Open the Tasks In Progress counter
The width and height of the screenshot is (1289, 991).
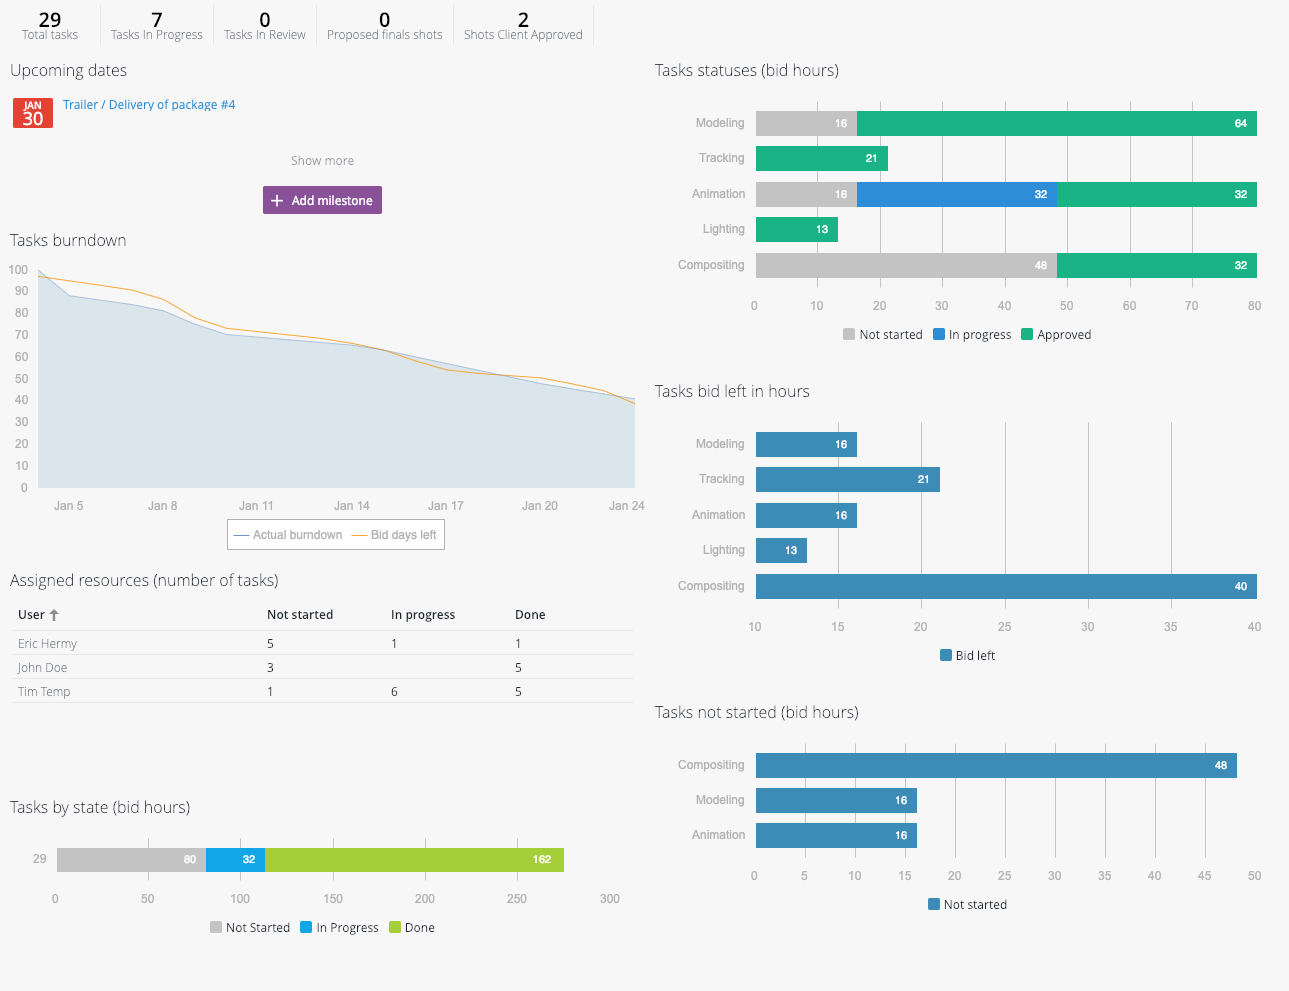click(x=157, y=26)
